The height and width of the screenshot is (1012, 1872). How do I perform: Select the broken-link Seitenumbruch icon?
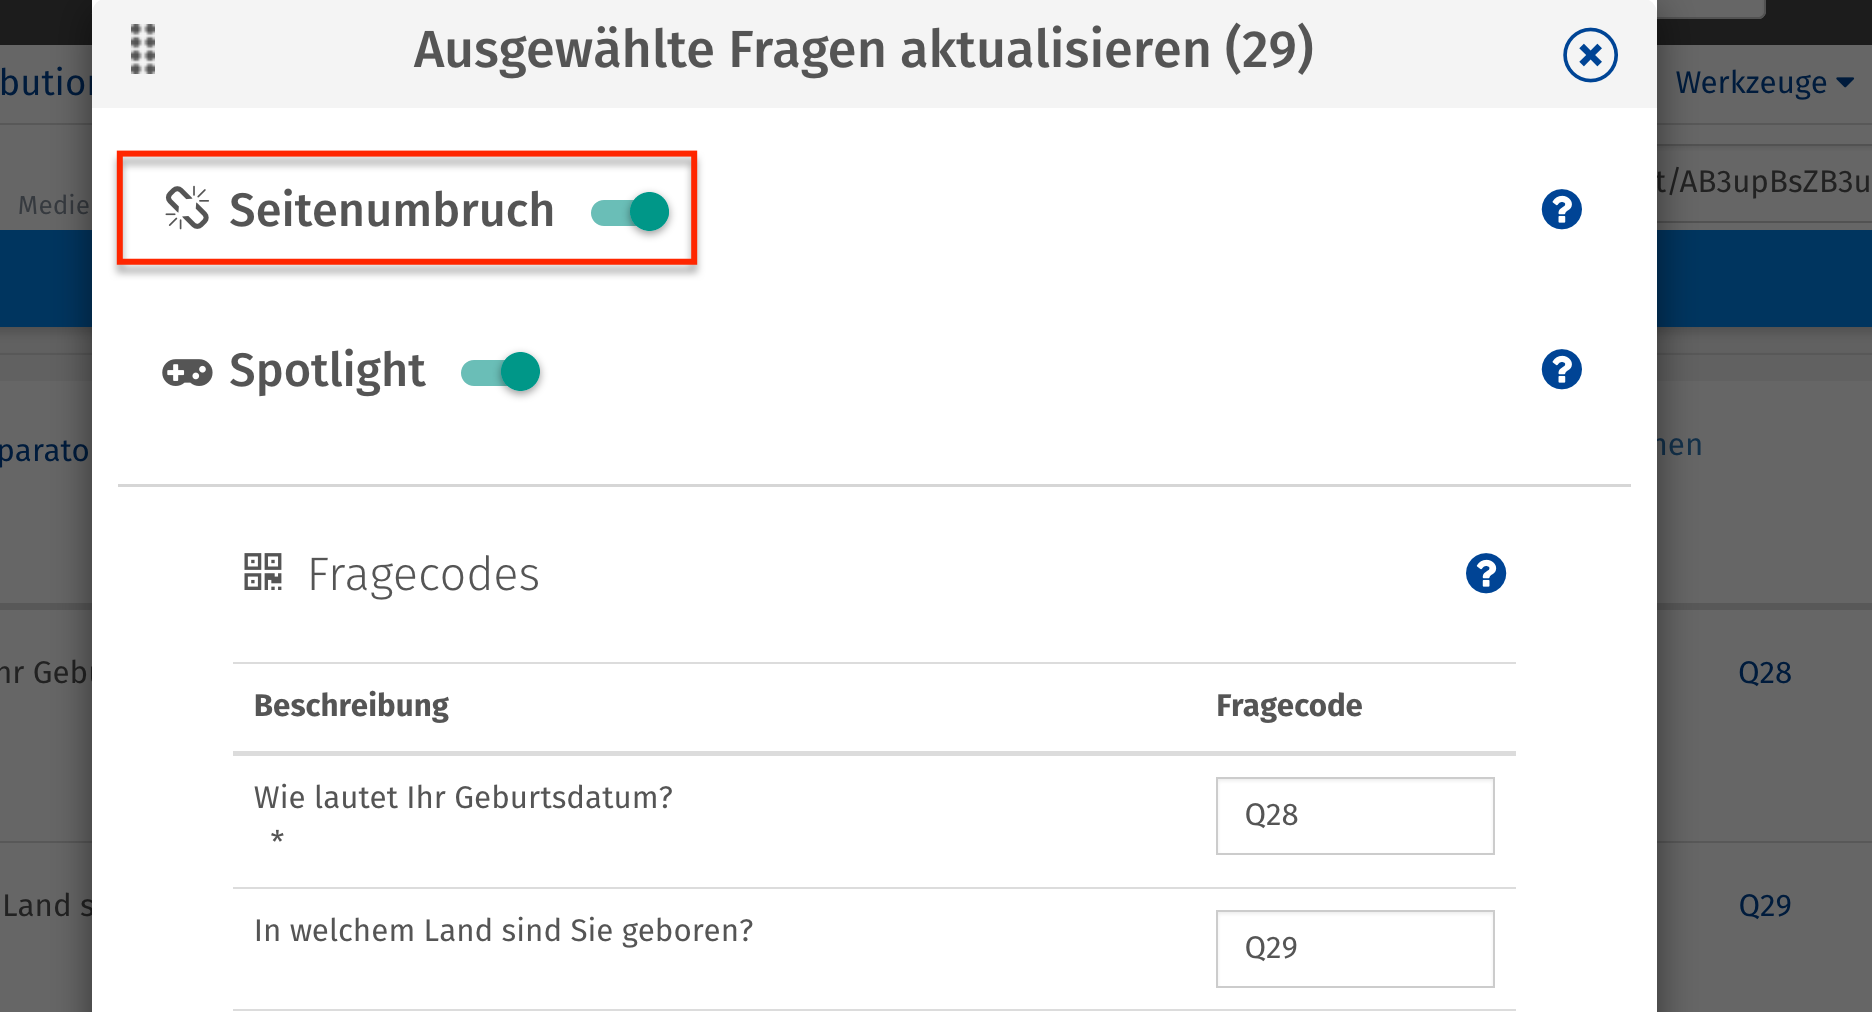tap(188, 208)
